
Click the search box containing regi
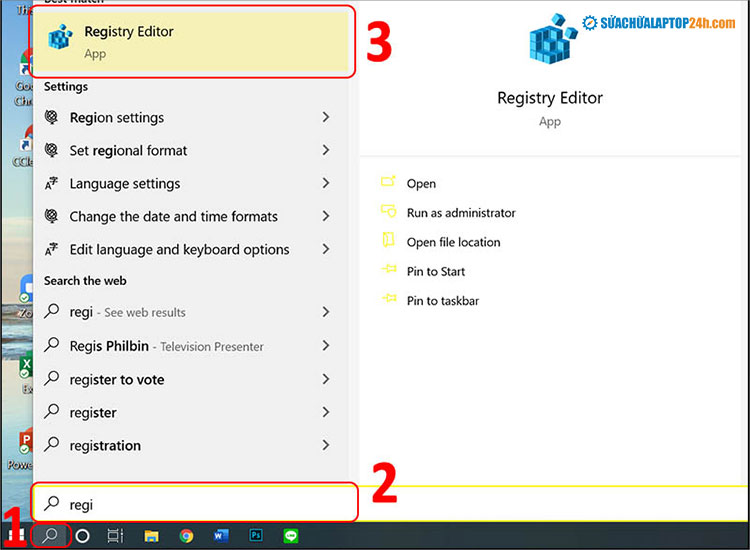click(x=195, y=503)
